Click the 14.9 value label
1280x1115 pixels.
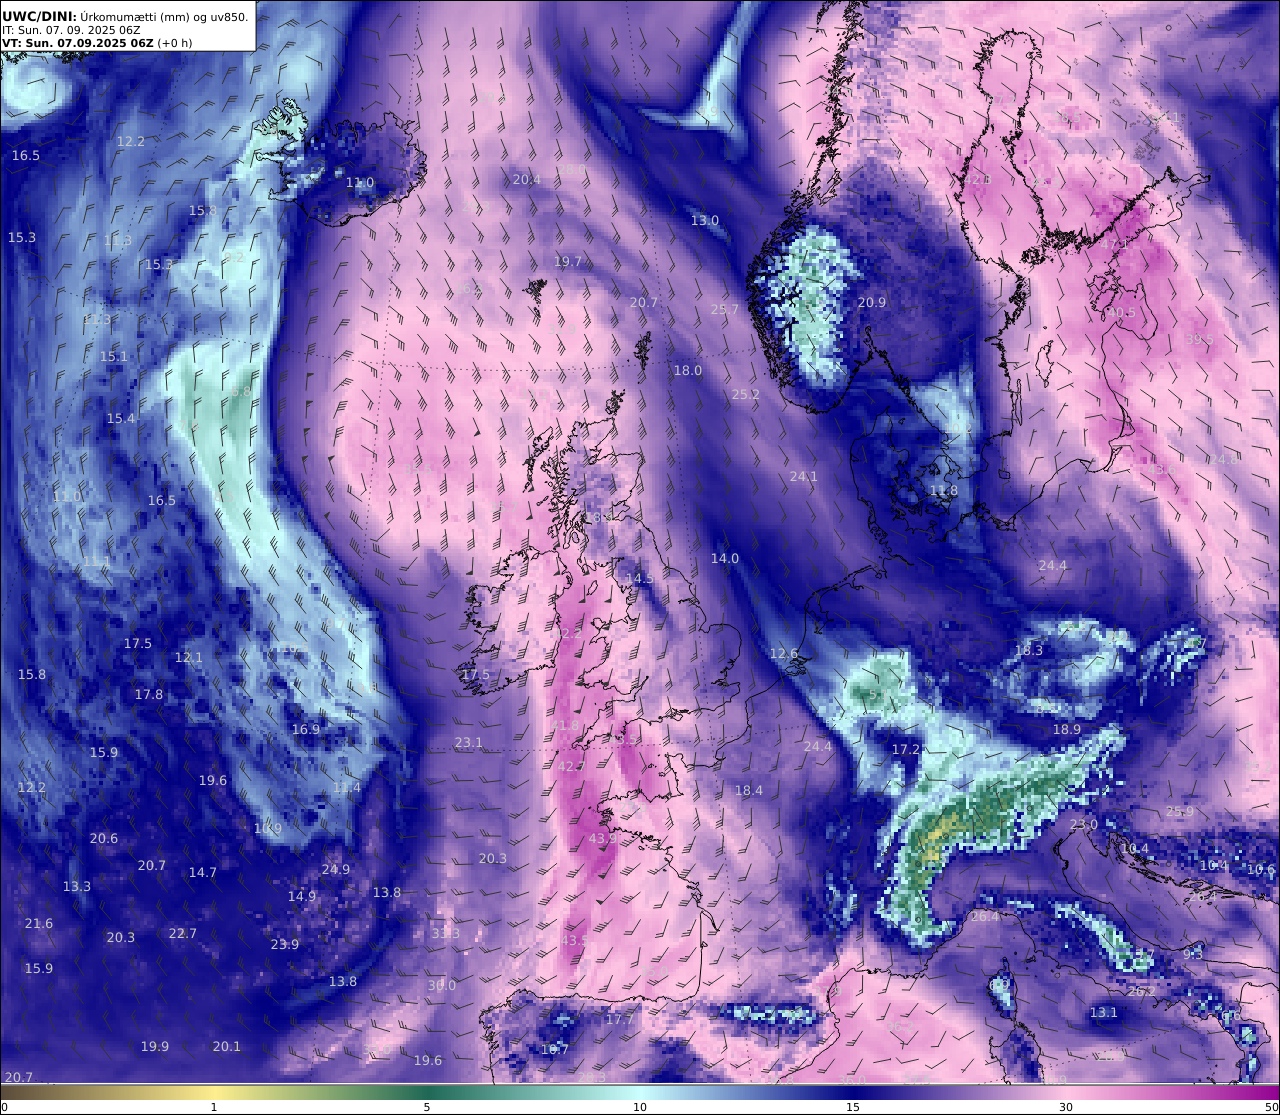(x=302, y=896)
